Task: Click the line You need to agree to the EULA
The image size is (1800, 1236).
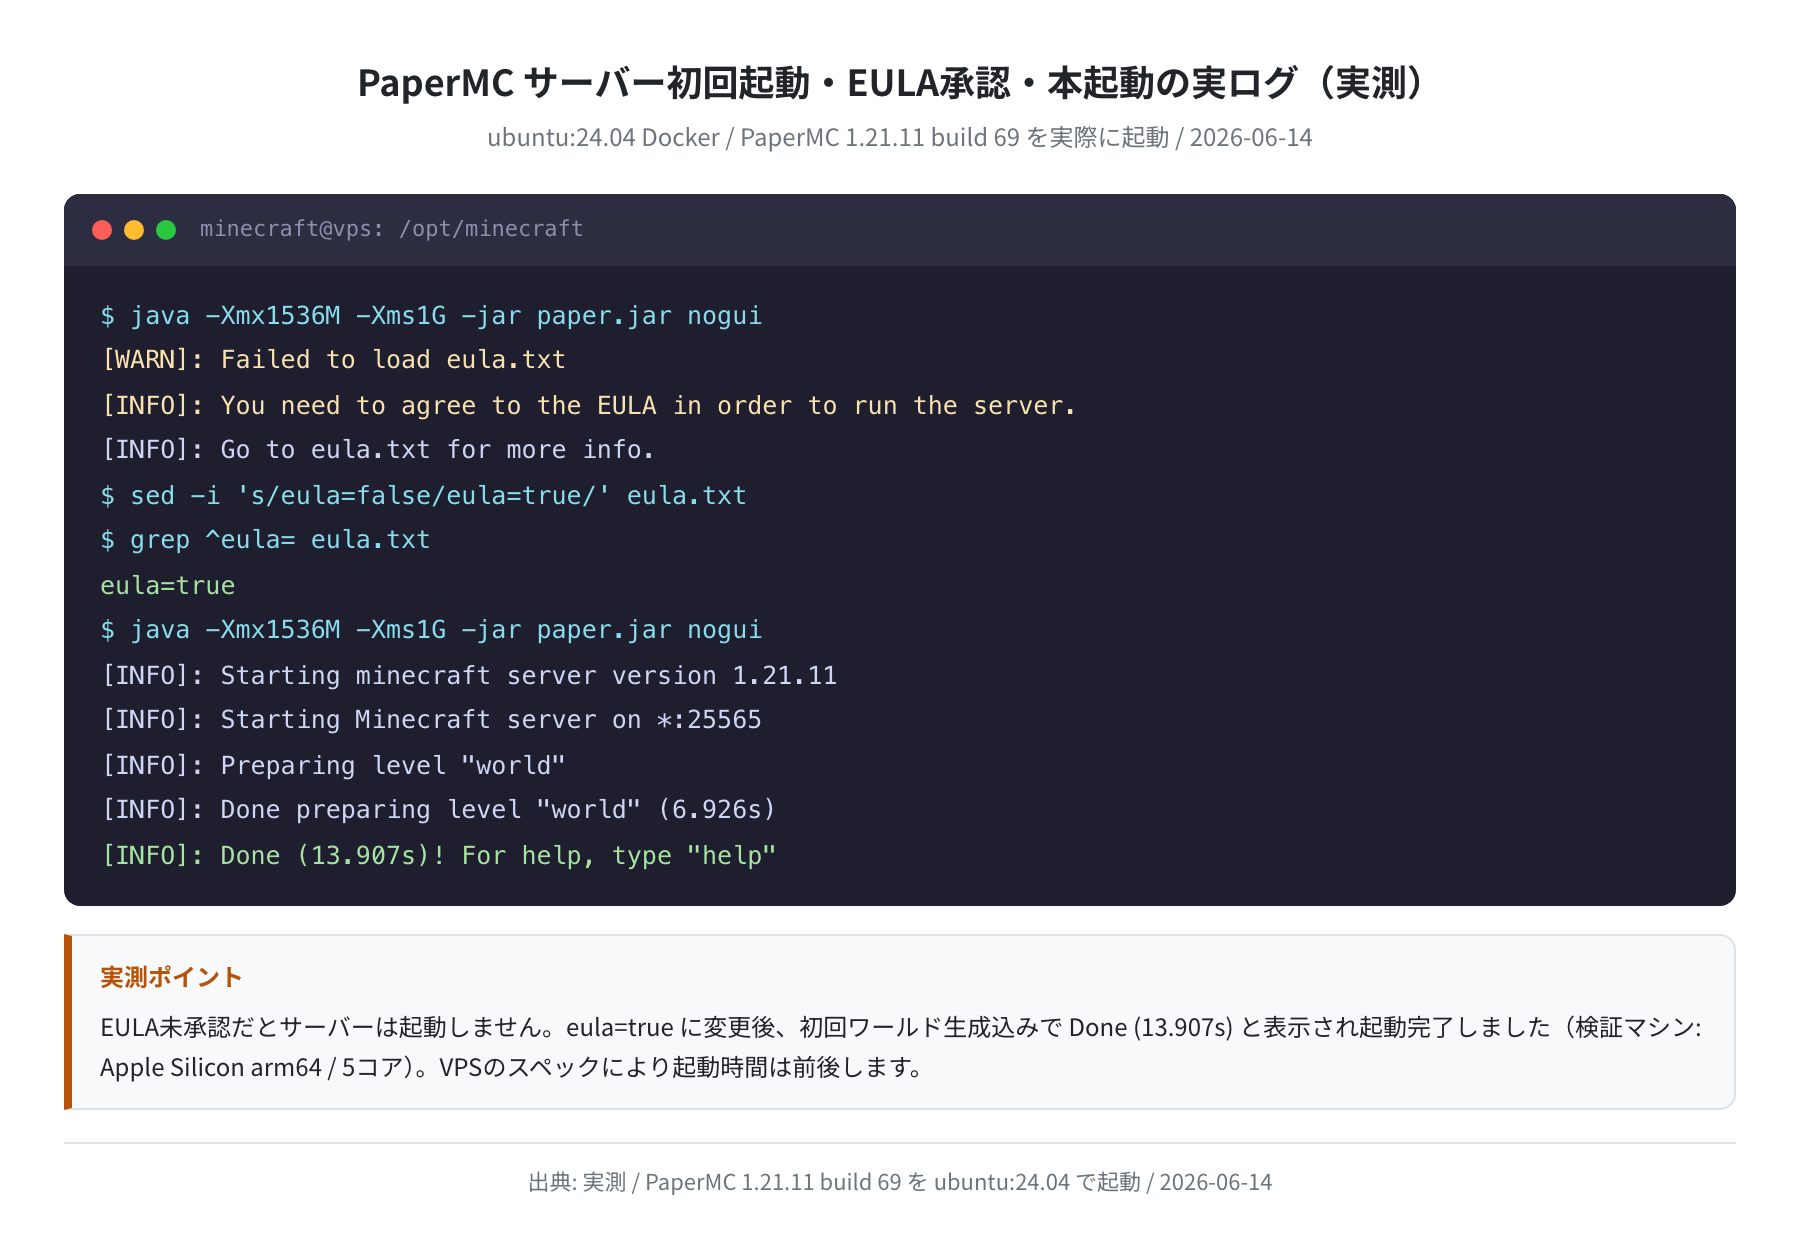Action: (x=588, y=406)
